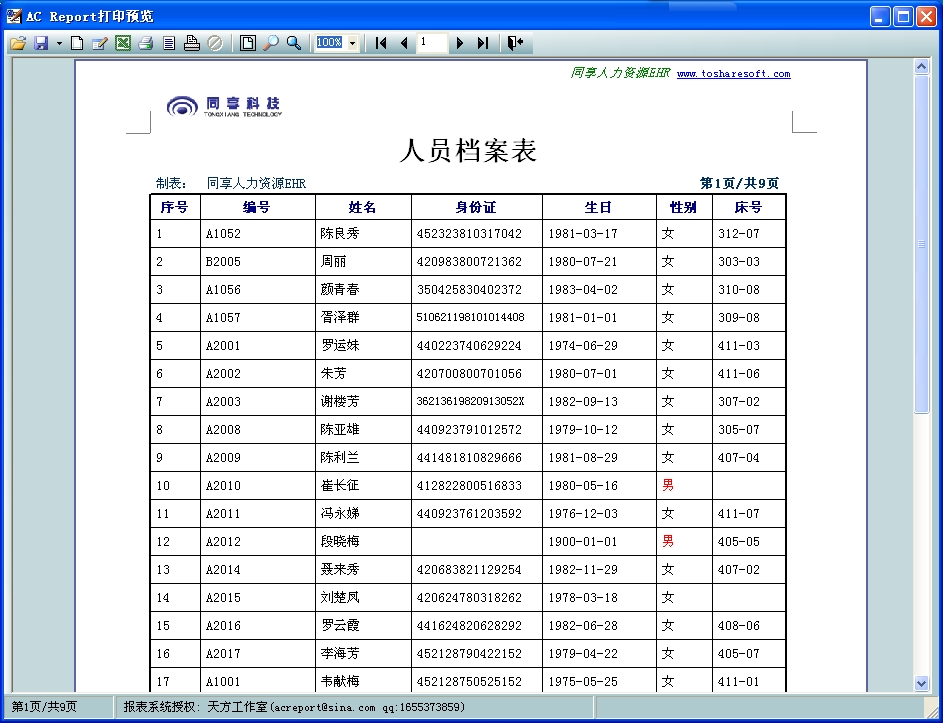Jump to the first page

point(380,43)
